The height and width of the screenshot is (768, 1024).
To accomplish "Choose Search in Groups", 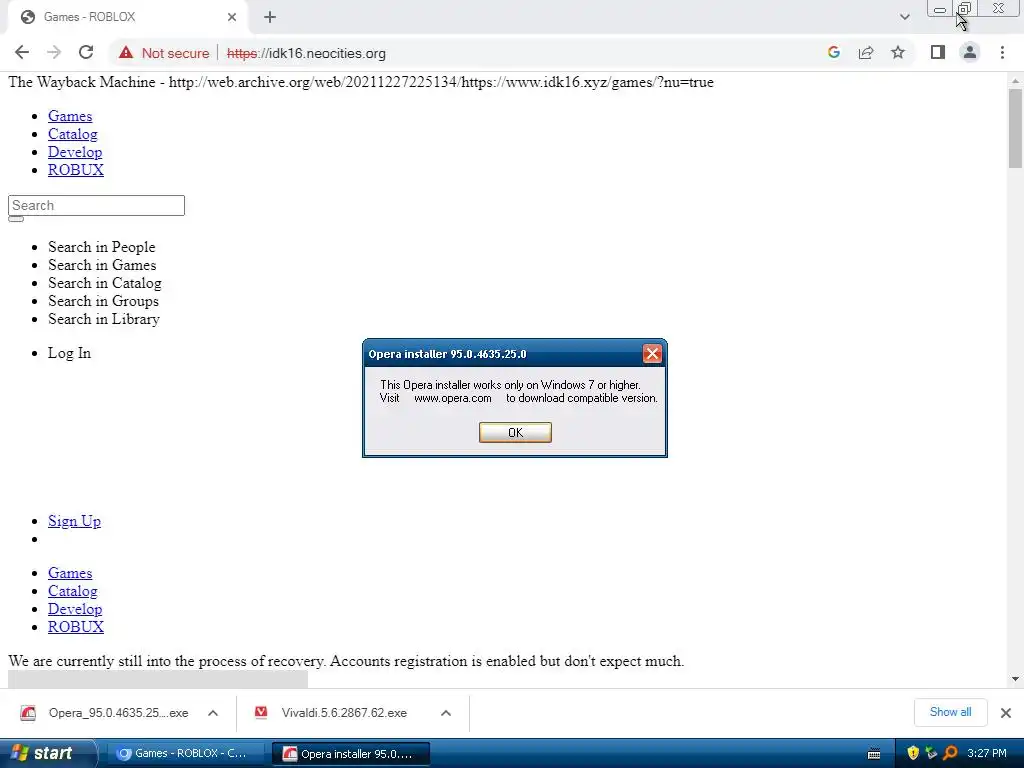I will point(103,301).
